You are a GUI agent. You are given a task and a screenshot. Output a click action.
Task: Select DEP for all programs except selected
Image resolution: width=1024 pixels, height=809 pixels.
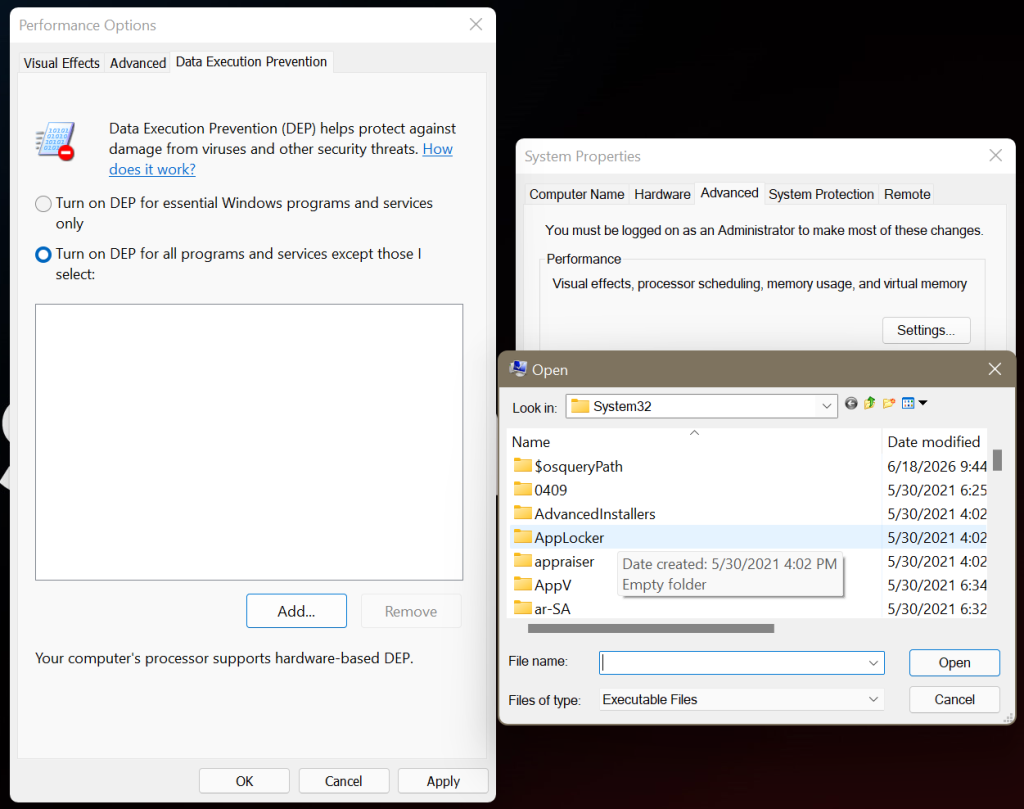coord(43,255)
